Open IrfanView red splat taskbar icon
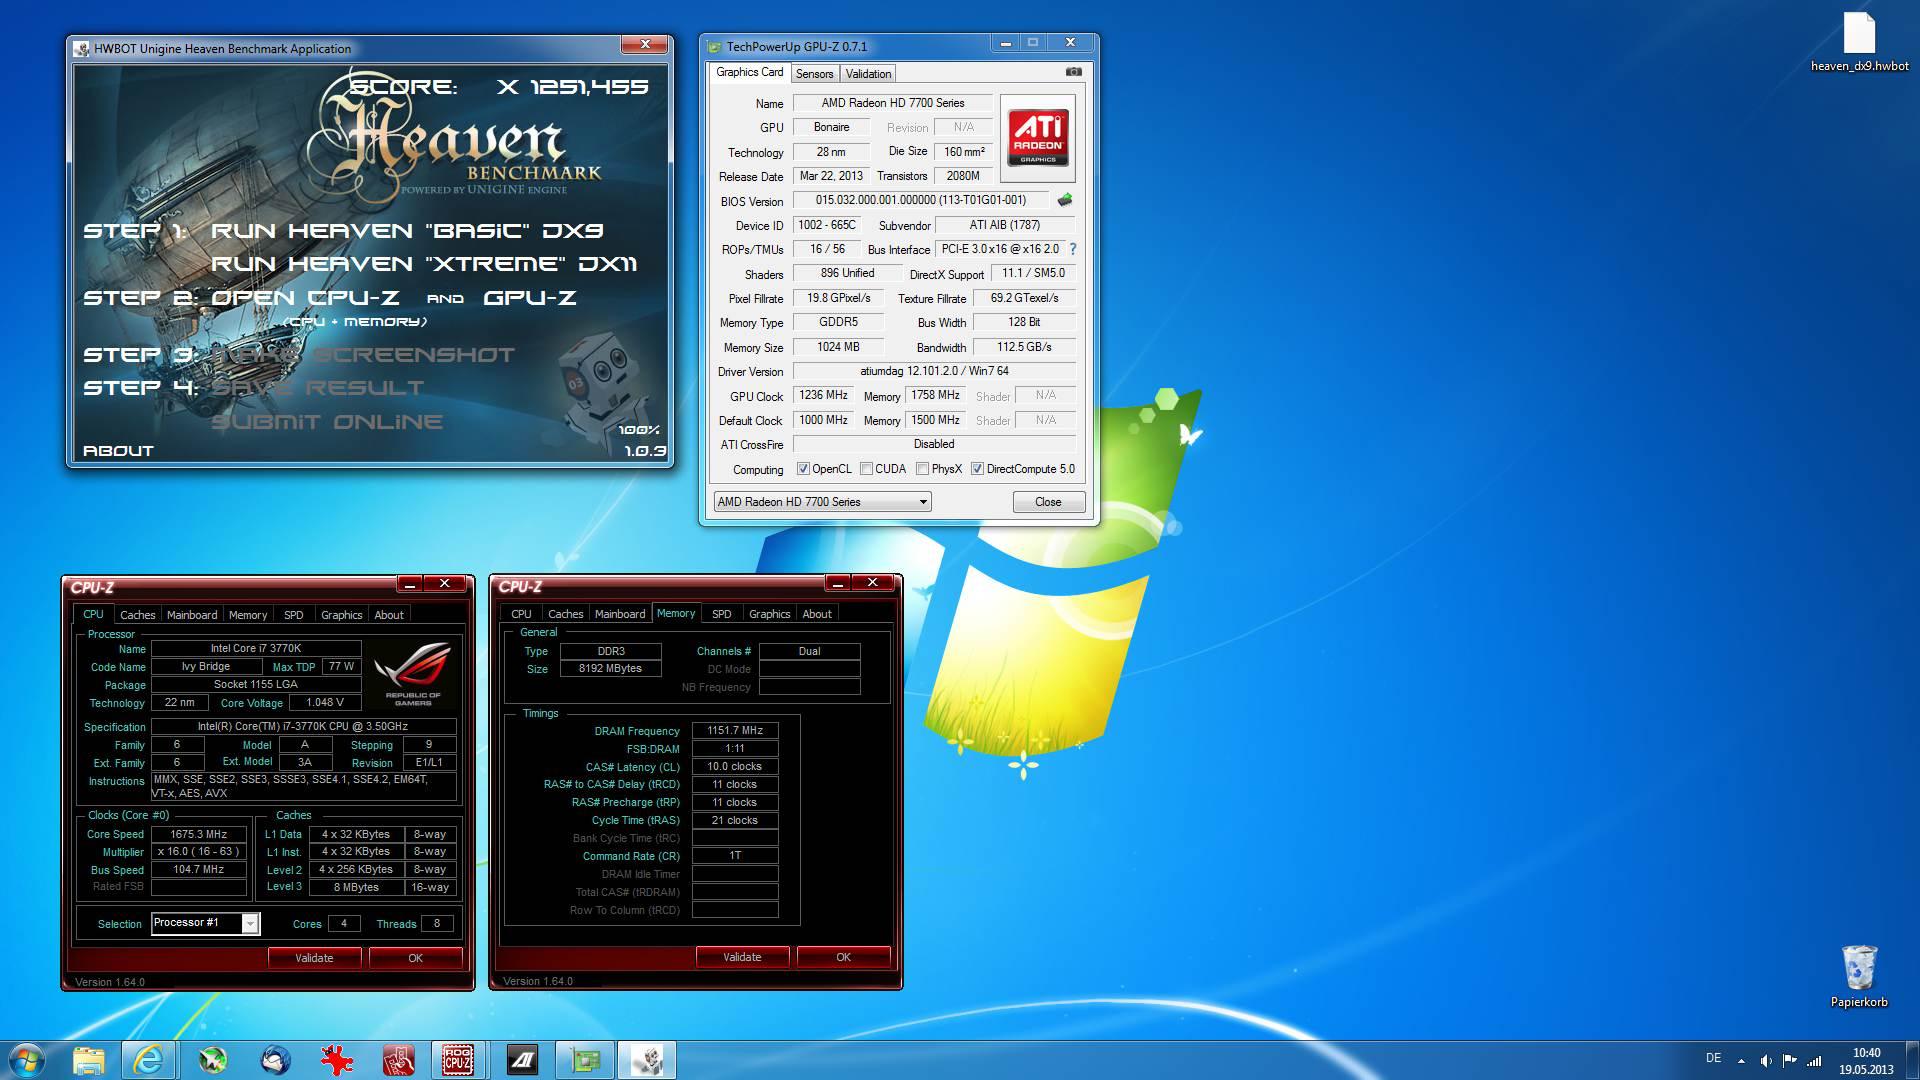 [x=336, y=1060]
